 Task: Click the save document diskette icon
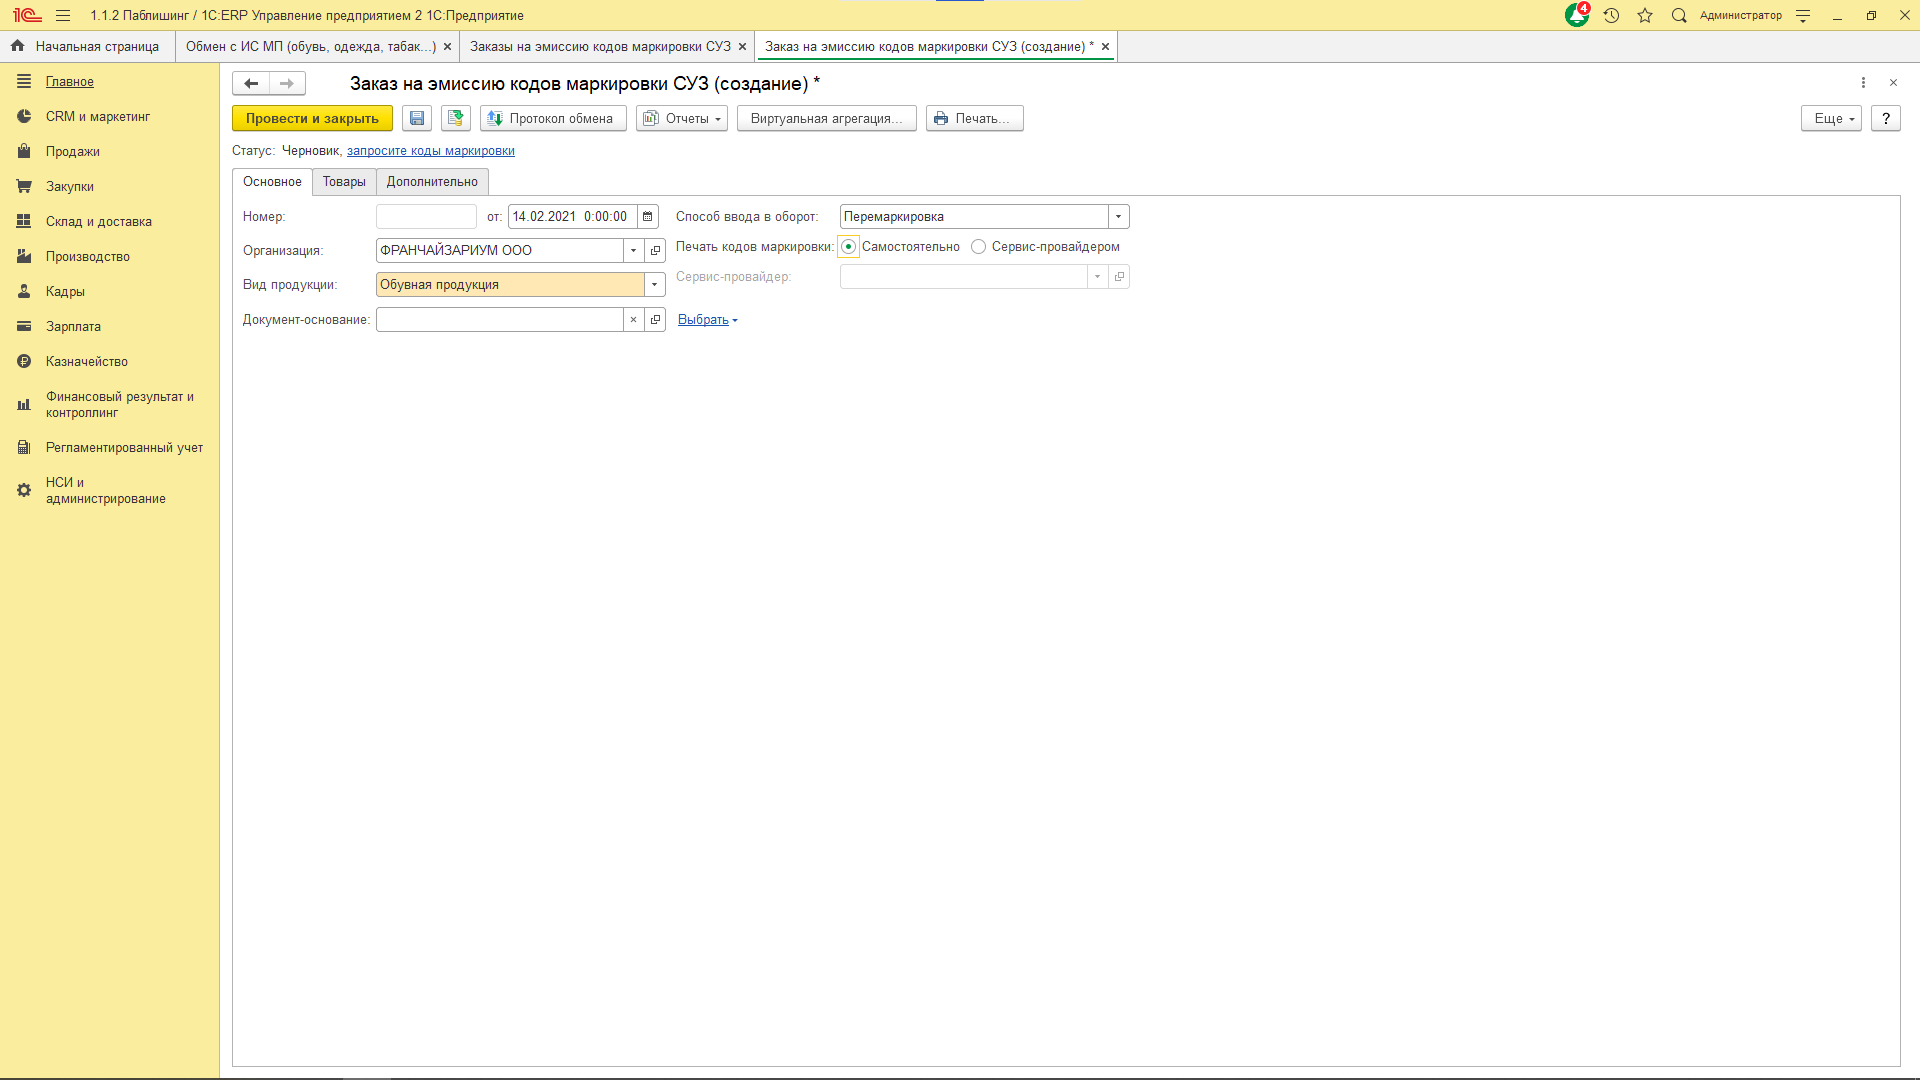click(417, 118)
